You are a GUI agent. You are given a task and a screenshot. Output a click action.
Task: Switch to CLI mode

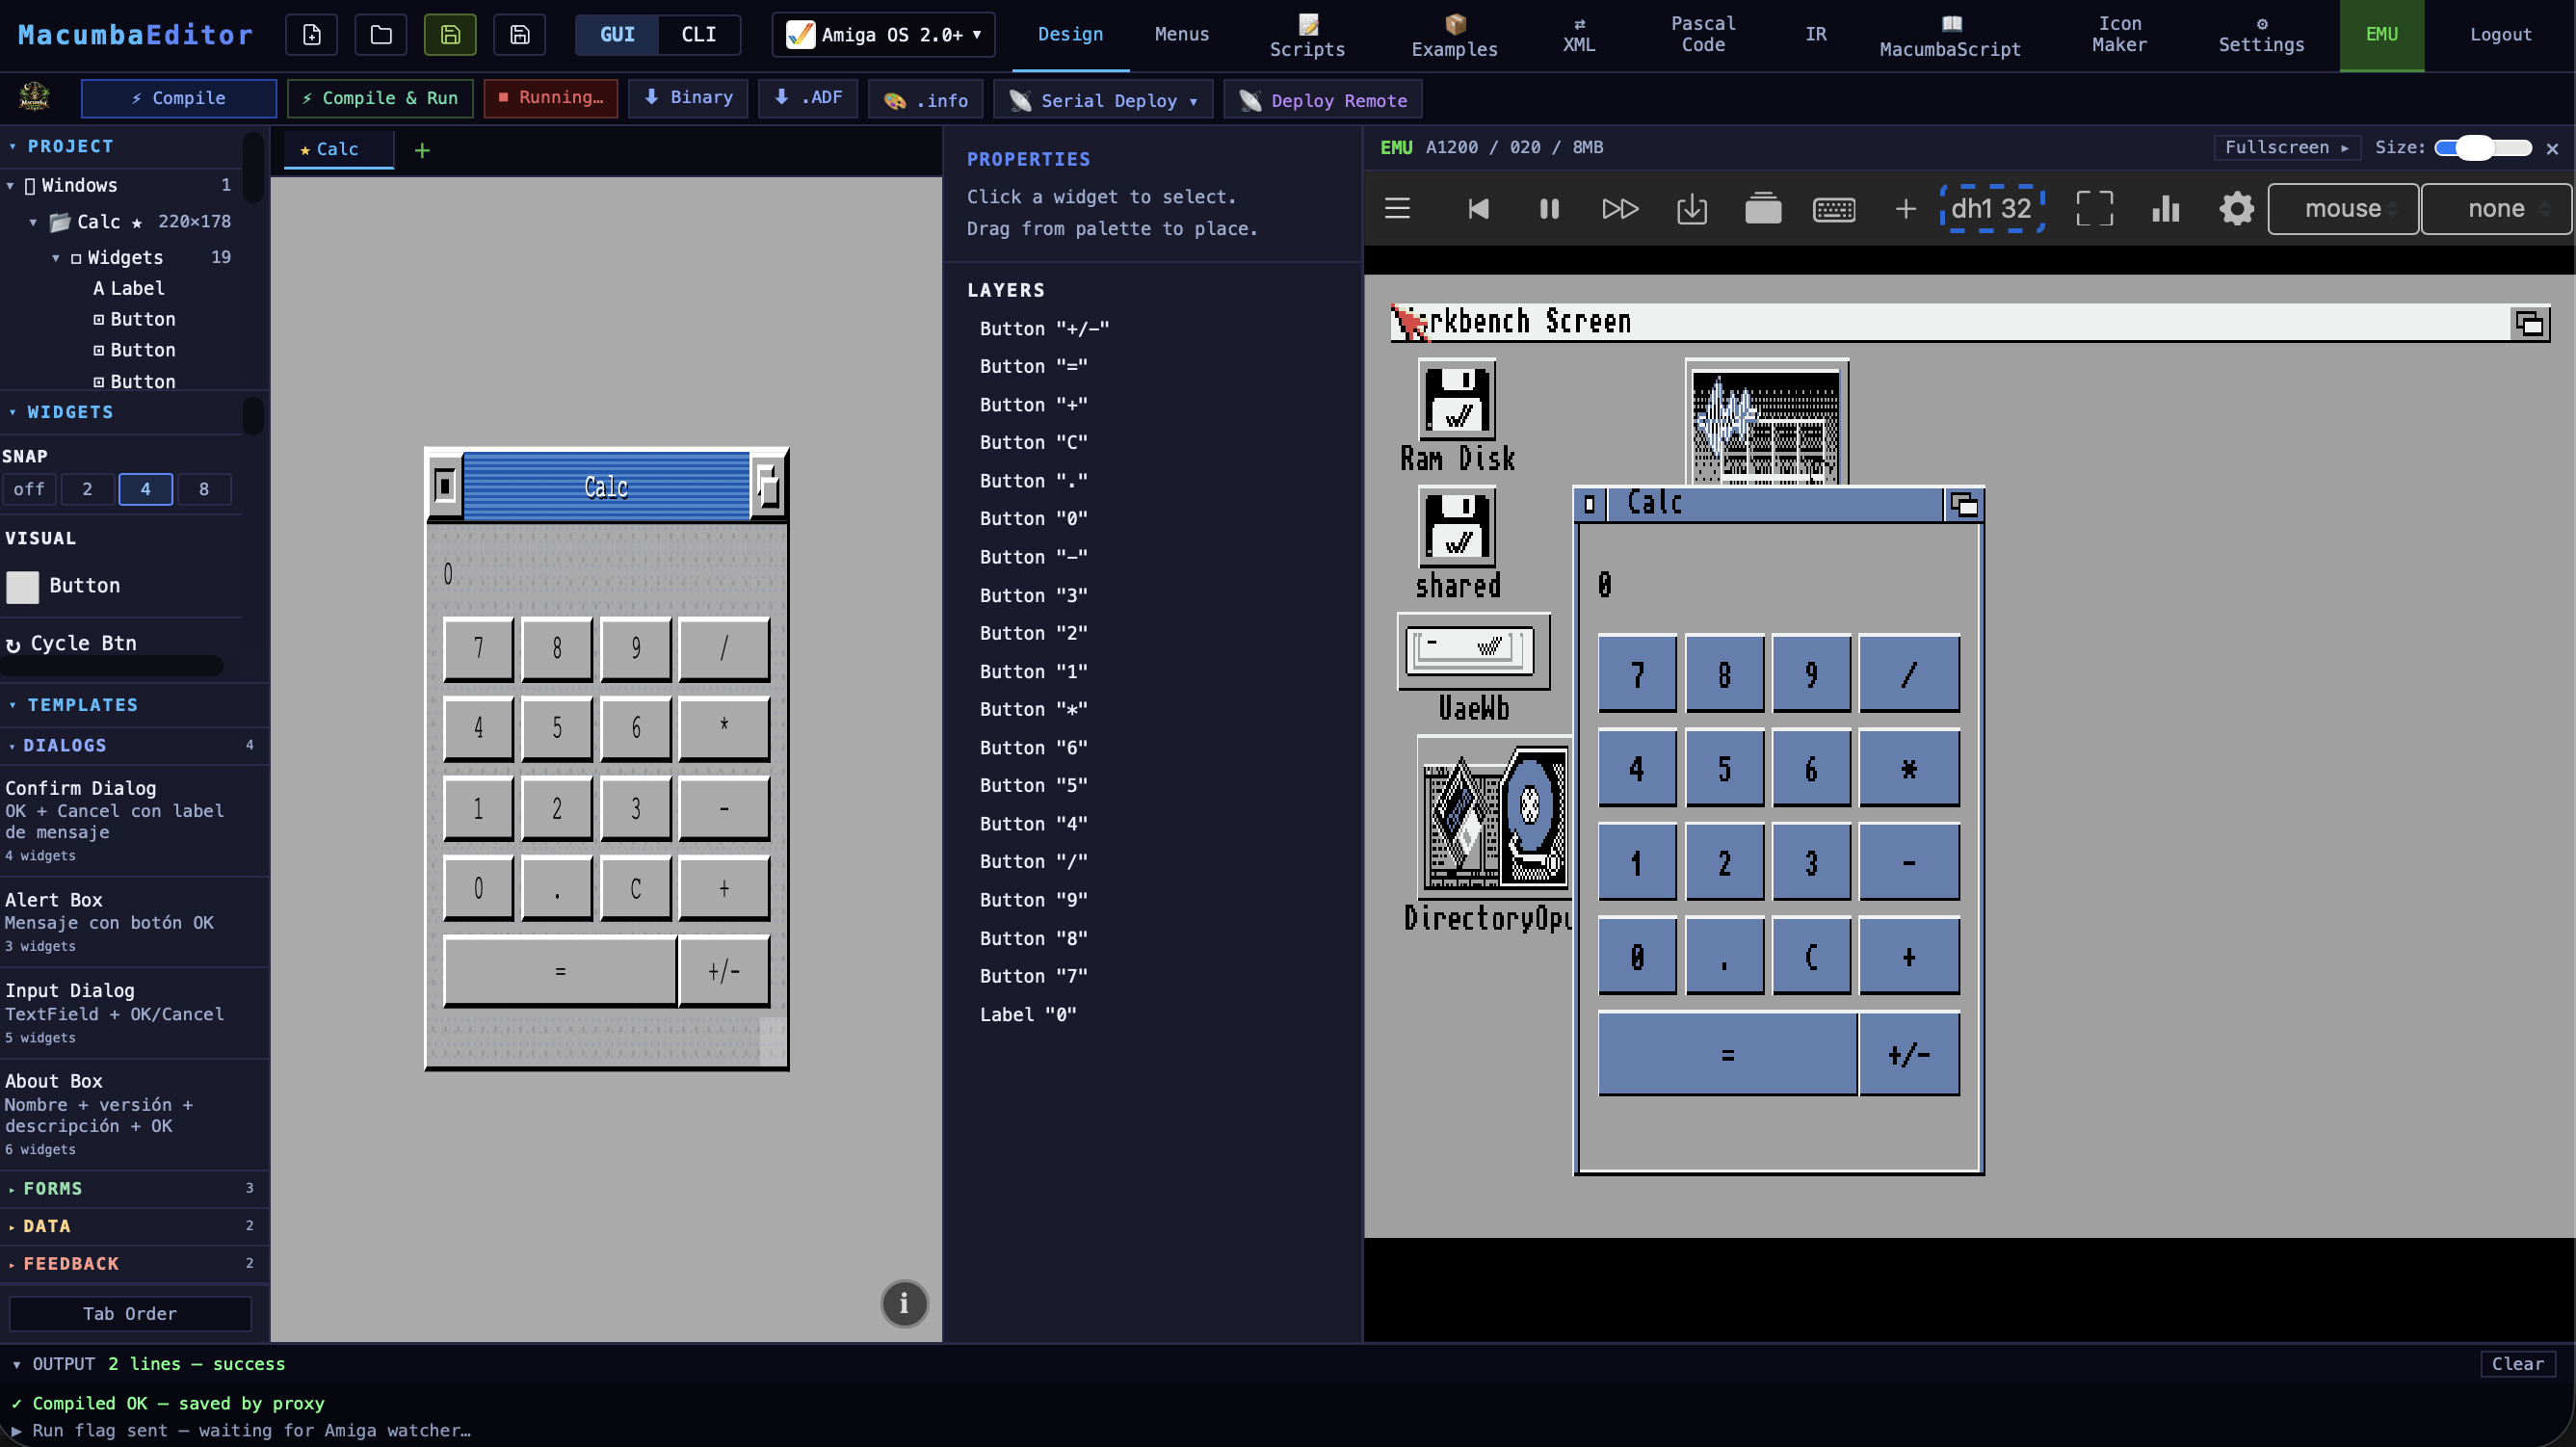[698, 35]
